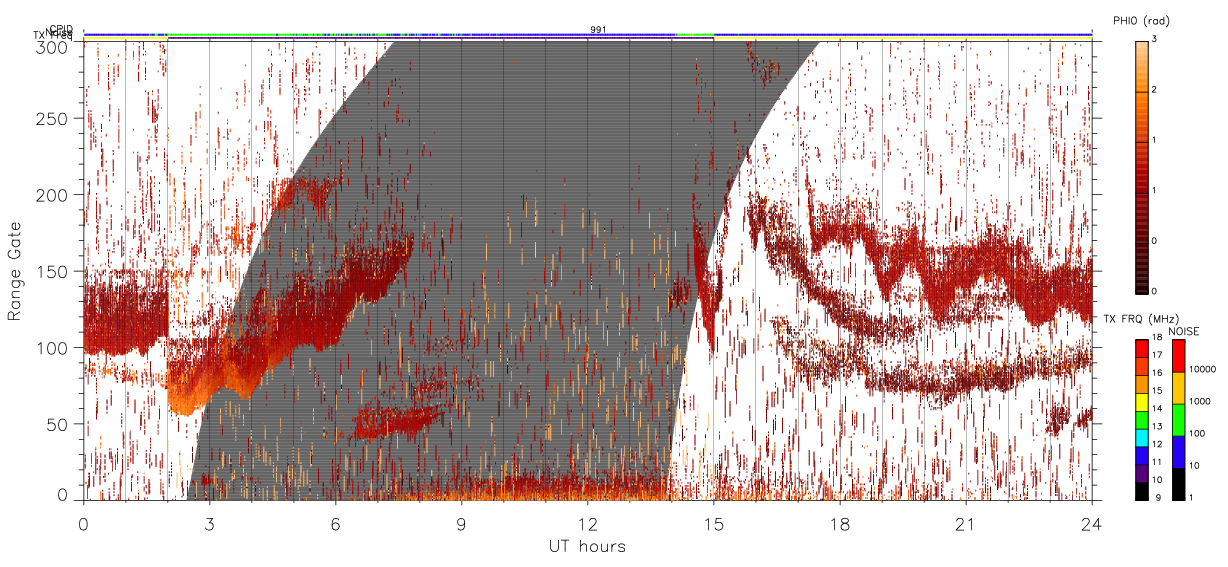Click the purple 10–11 MHz TX FRQ swatch
1228x567 pixels.
(x=1141, y=473)
